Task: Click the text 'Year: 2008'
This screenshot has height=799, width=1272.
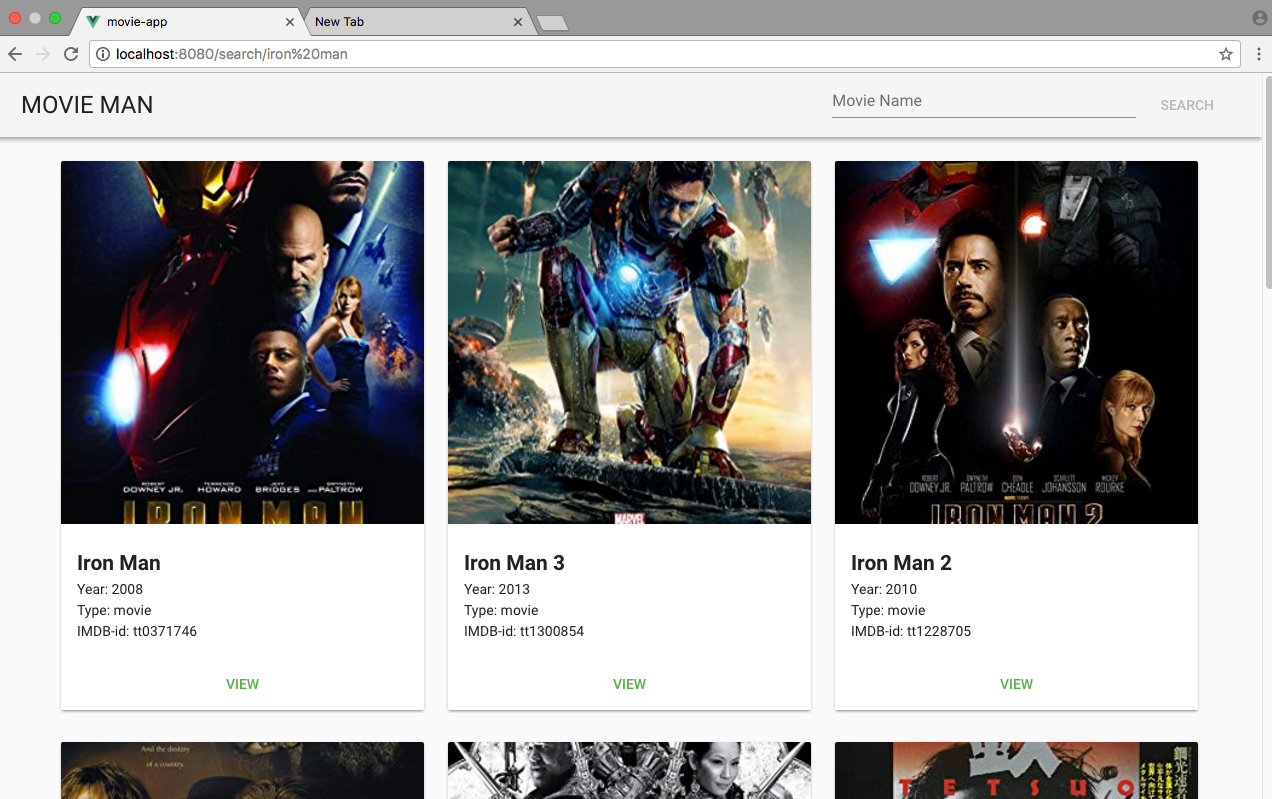Action: 110,589
